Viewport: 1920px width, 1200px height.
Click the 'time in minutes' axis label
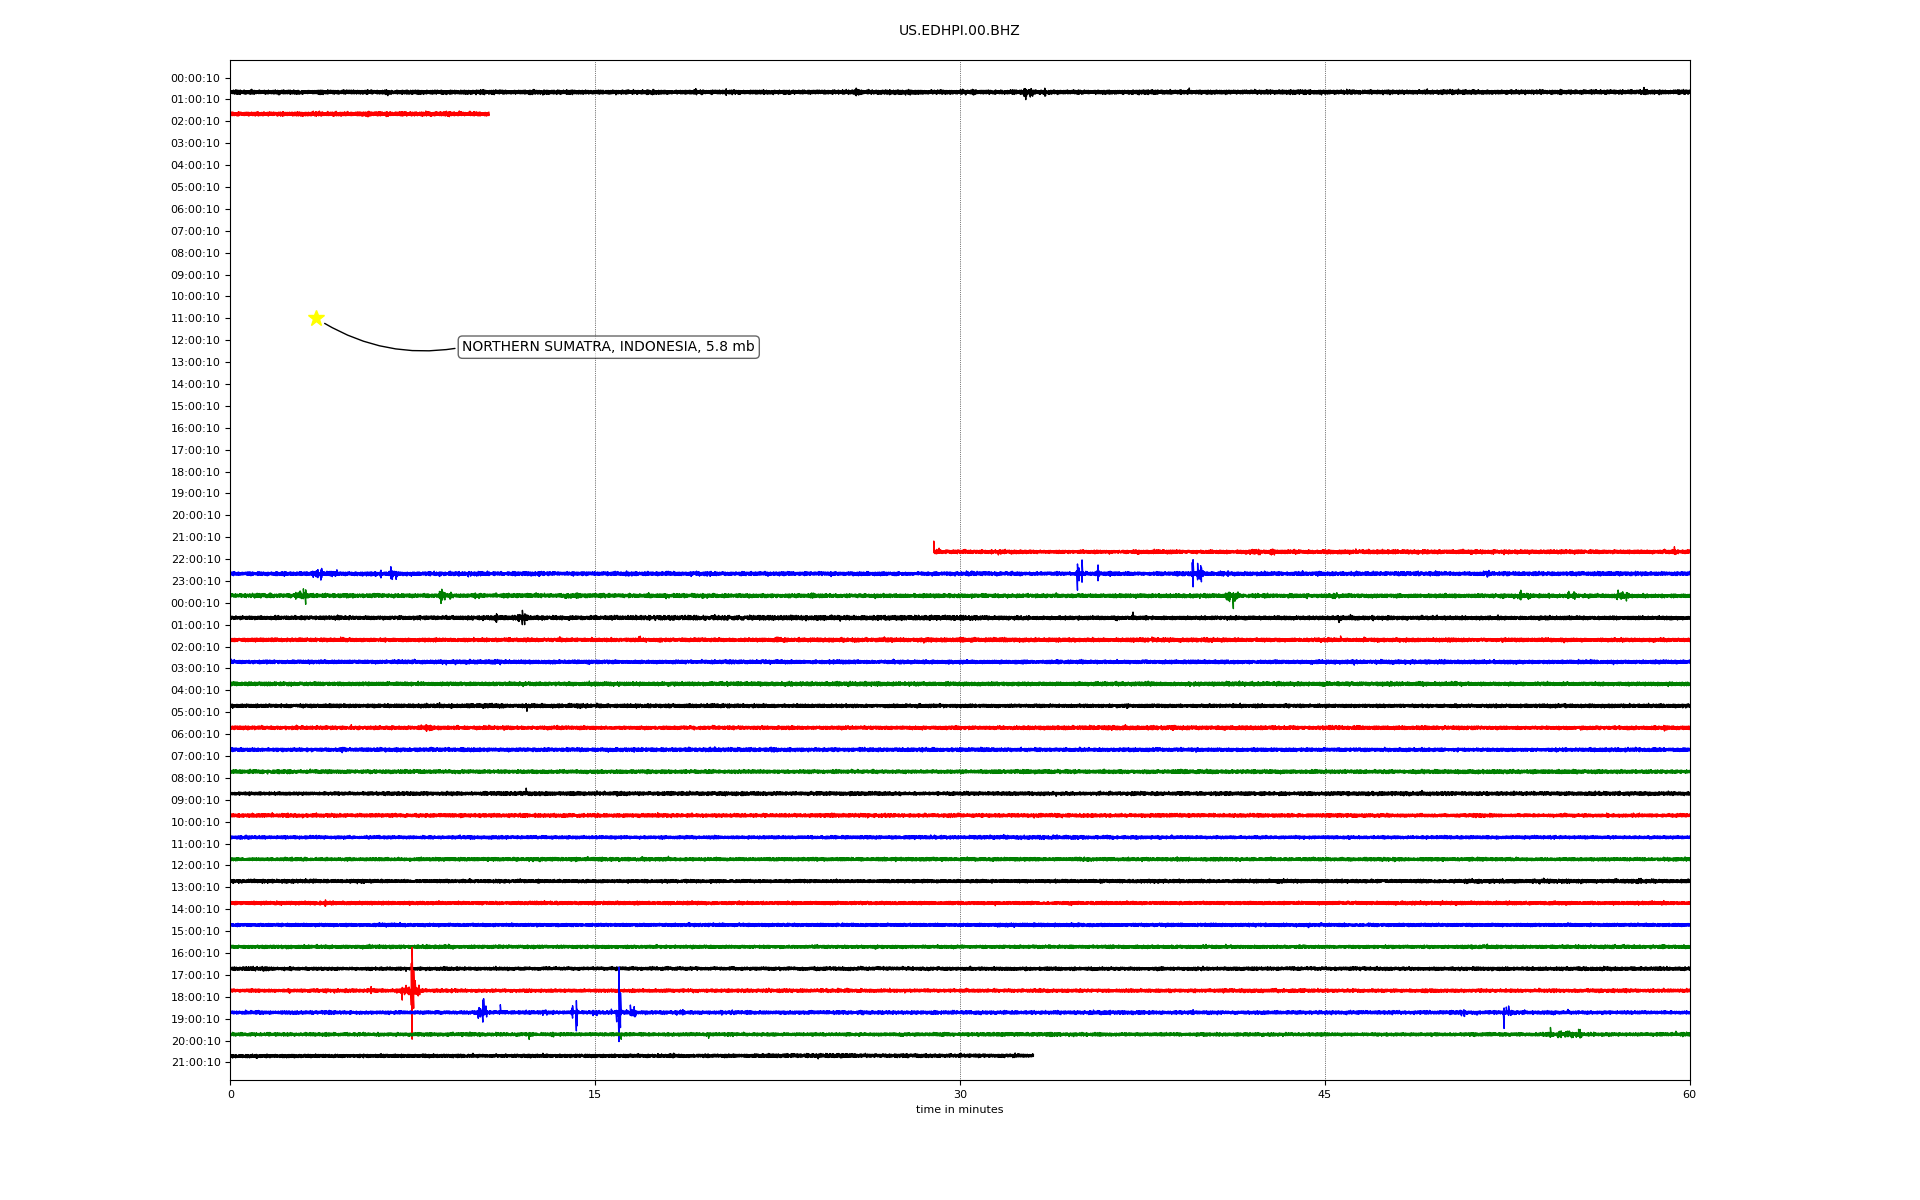click(958, 1110)
